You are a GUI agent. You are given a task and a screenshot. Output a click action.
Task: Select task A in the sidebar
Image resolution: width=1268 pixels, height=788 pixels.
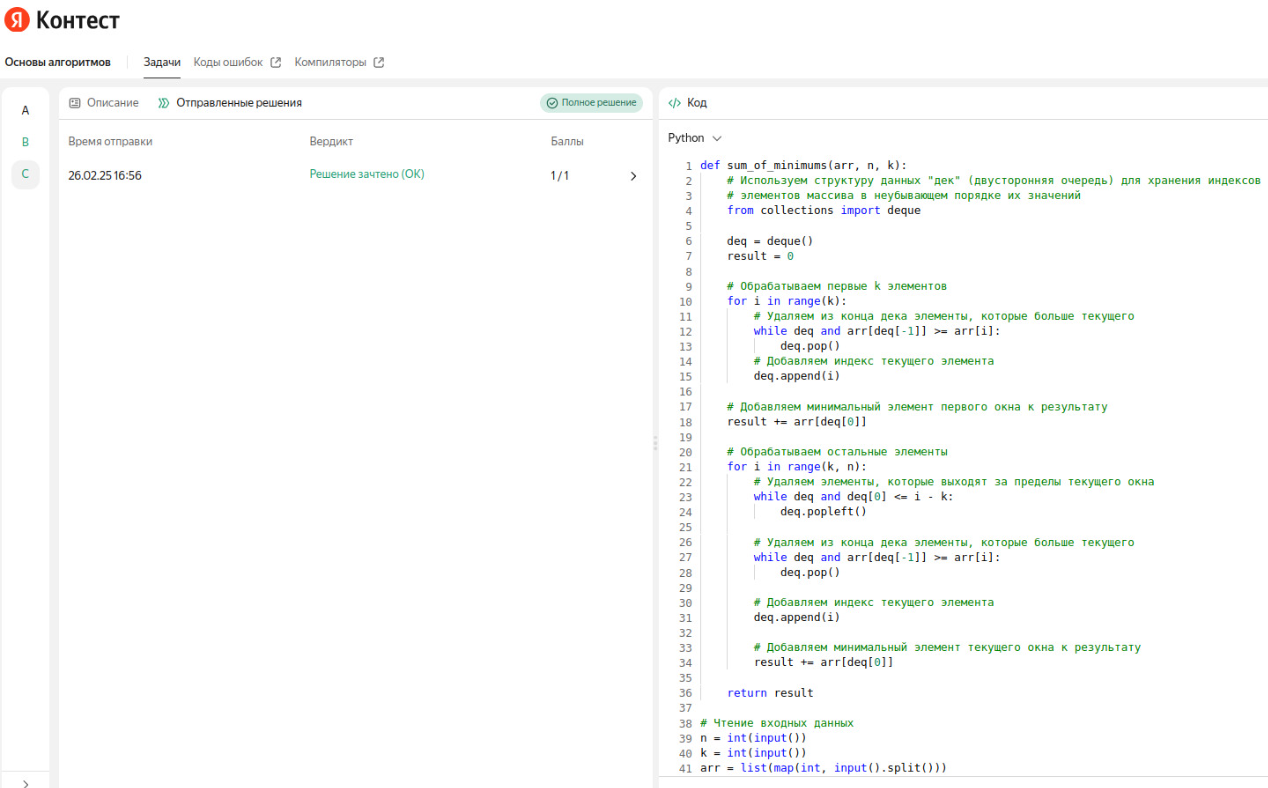point(25,111)
